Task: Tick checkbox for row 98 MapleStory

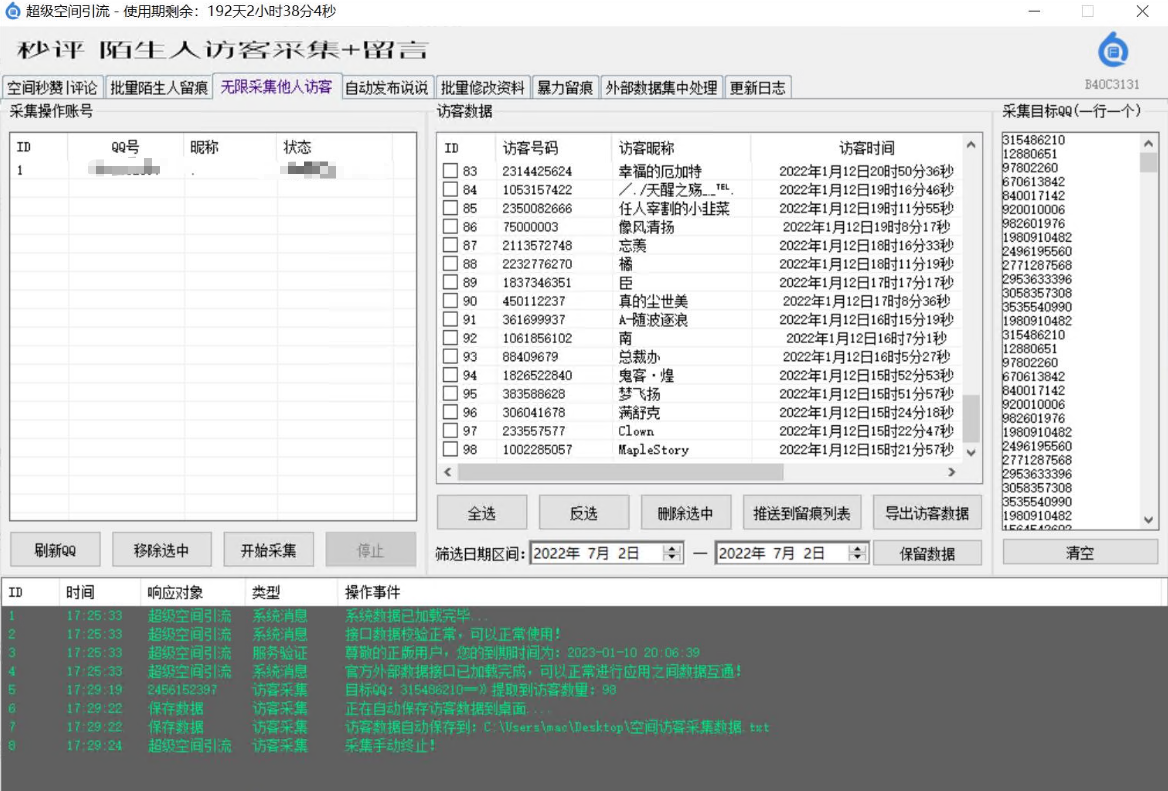Action: pyautogui.click(x=450, y=449)
